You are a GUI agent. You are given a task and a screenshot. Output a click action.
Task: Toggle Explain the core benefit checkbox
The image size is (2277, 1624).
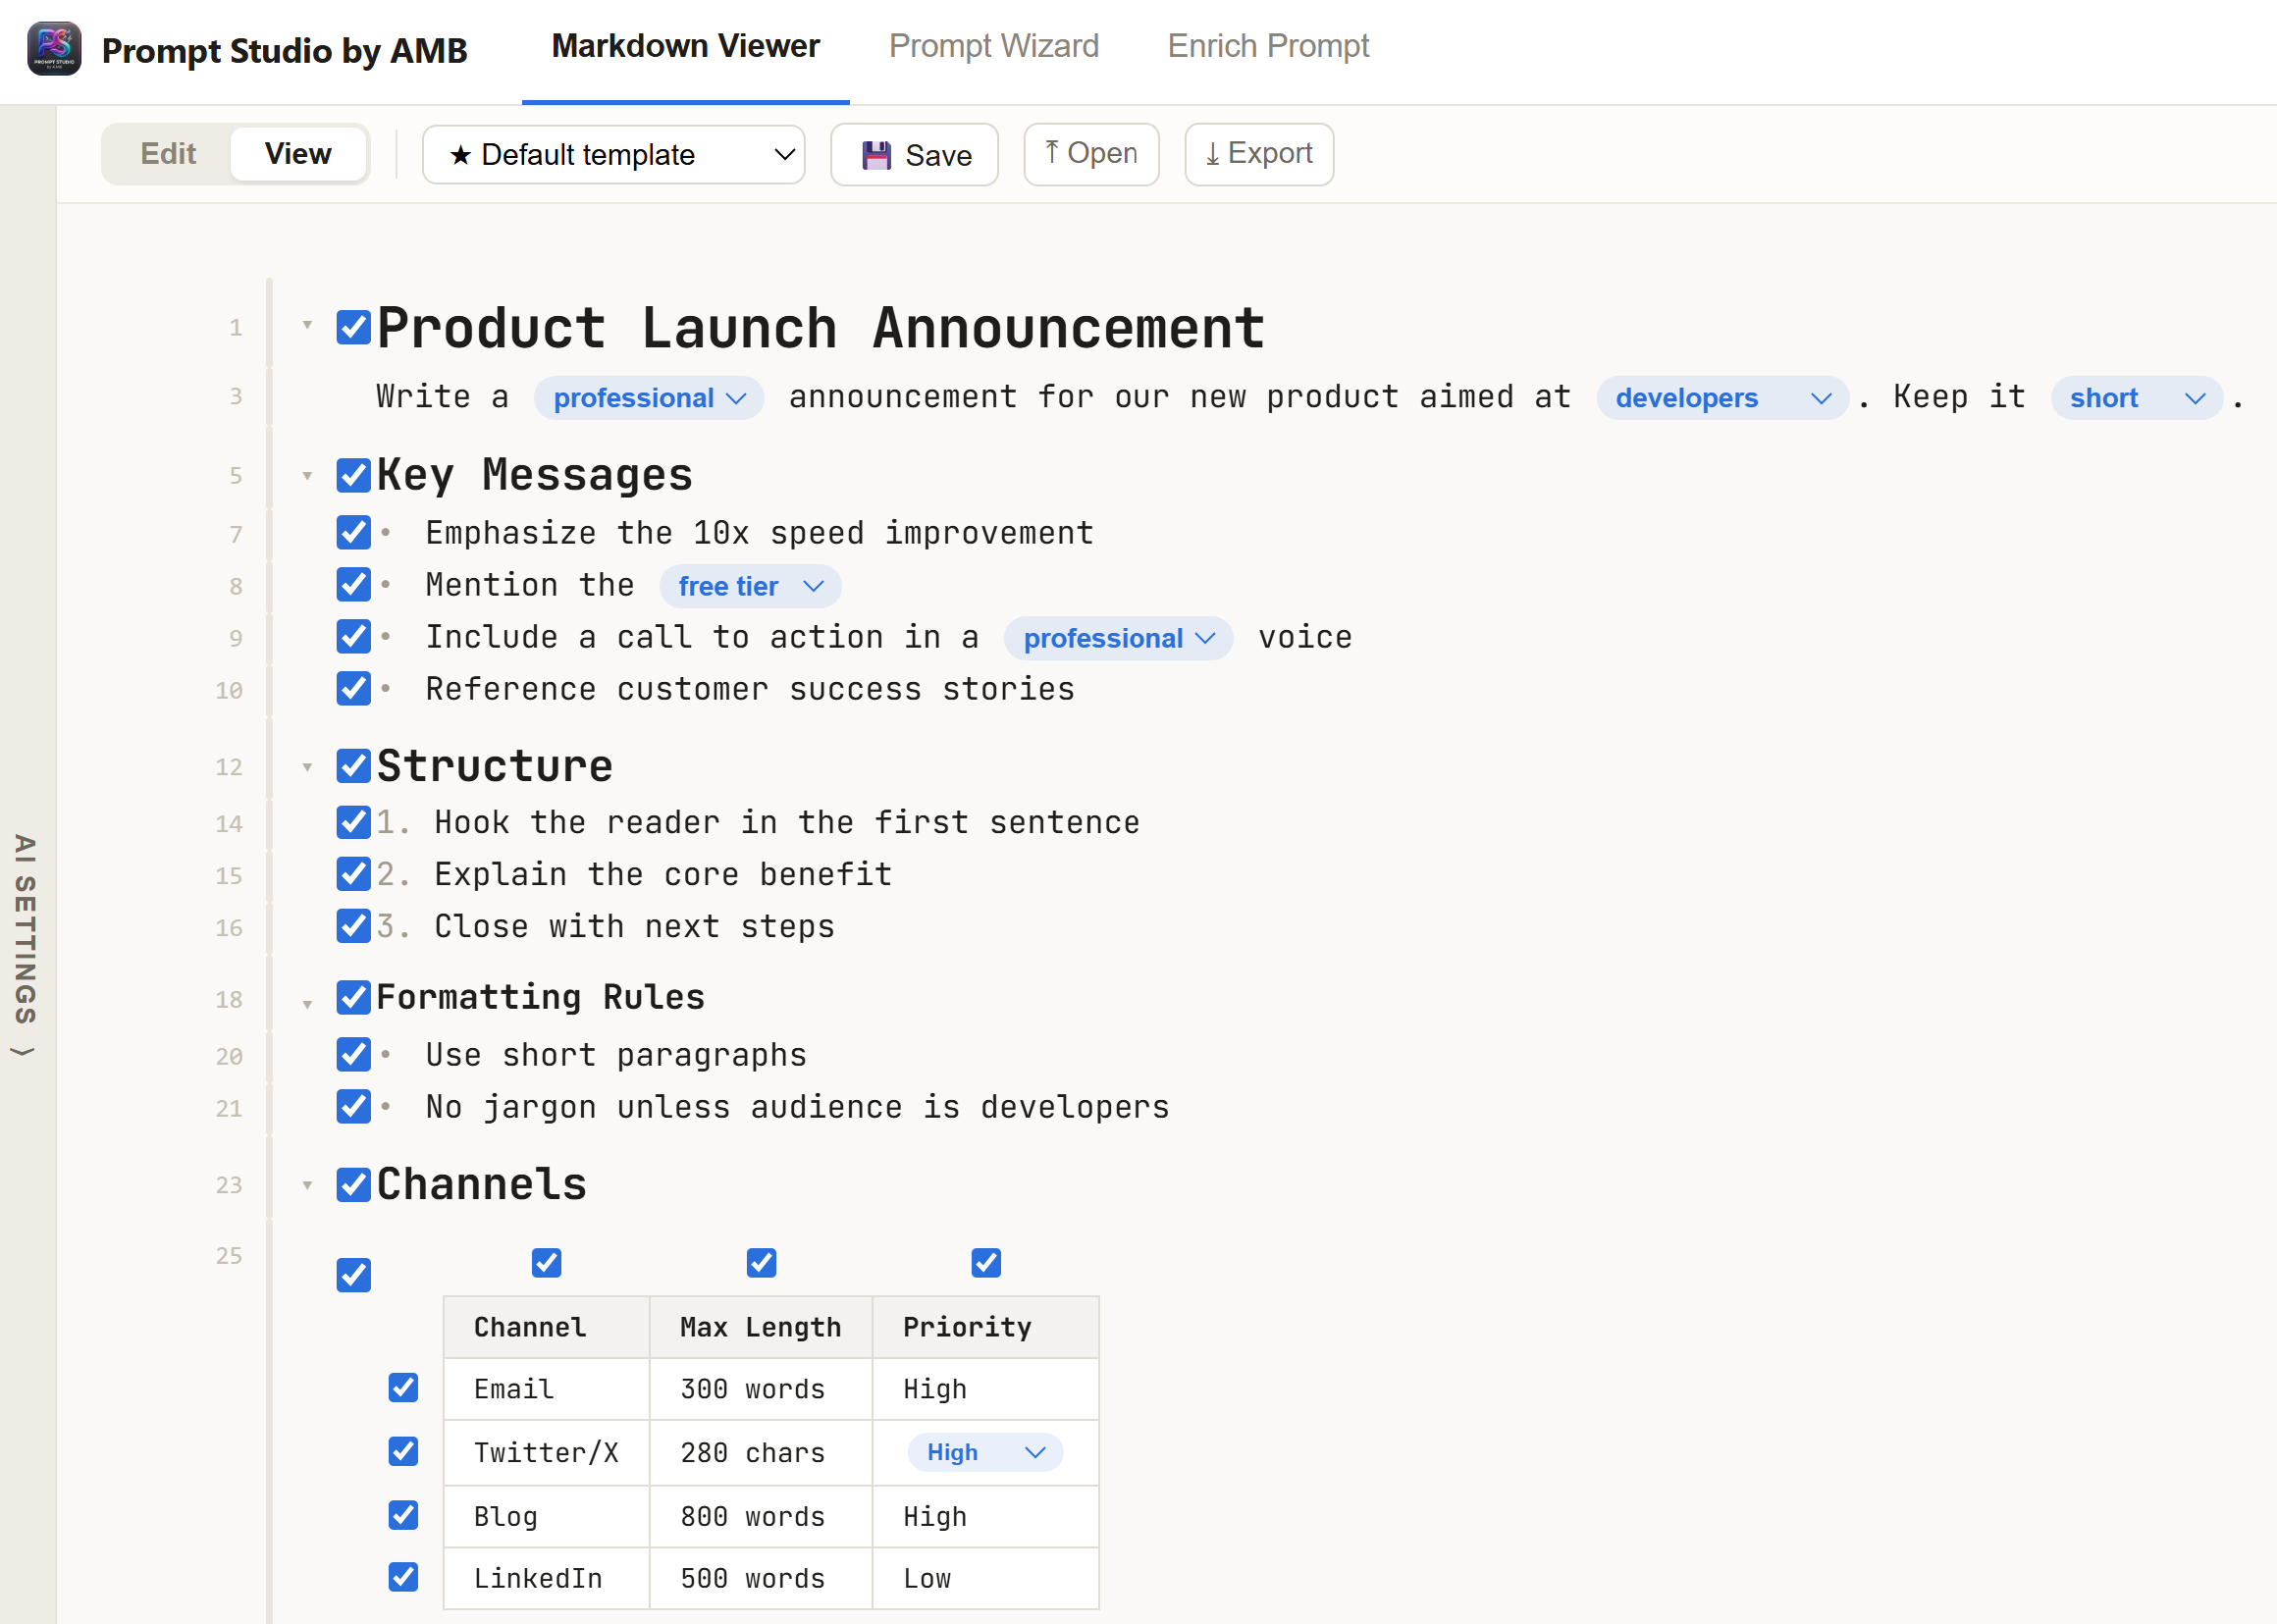[x=353, y=874]
